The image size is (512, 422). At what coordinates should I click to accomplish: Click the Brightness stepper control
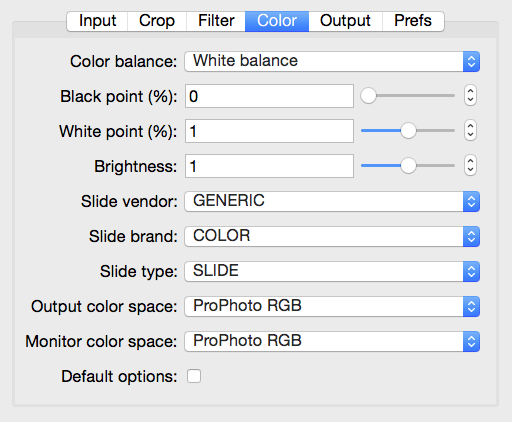pos(470,166)
